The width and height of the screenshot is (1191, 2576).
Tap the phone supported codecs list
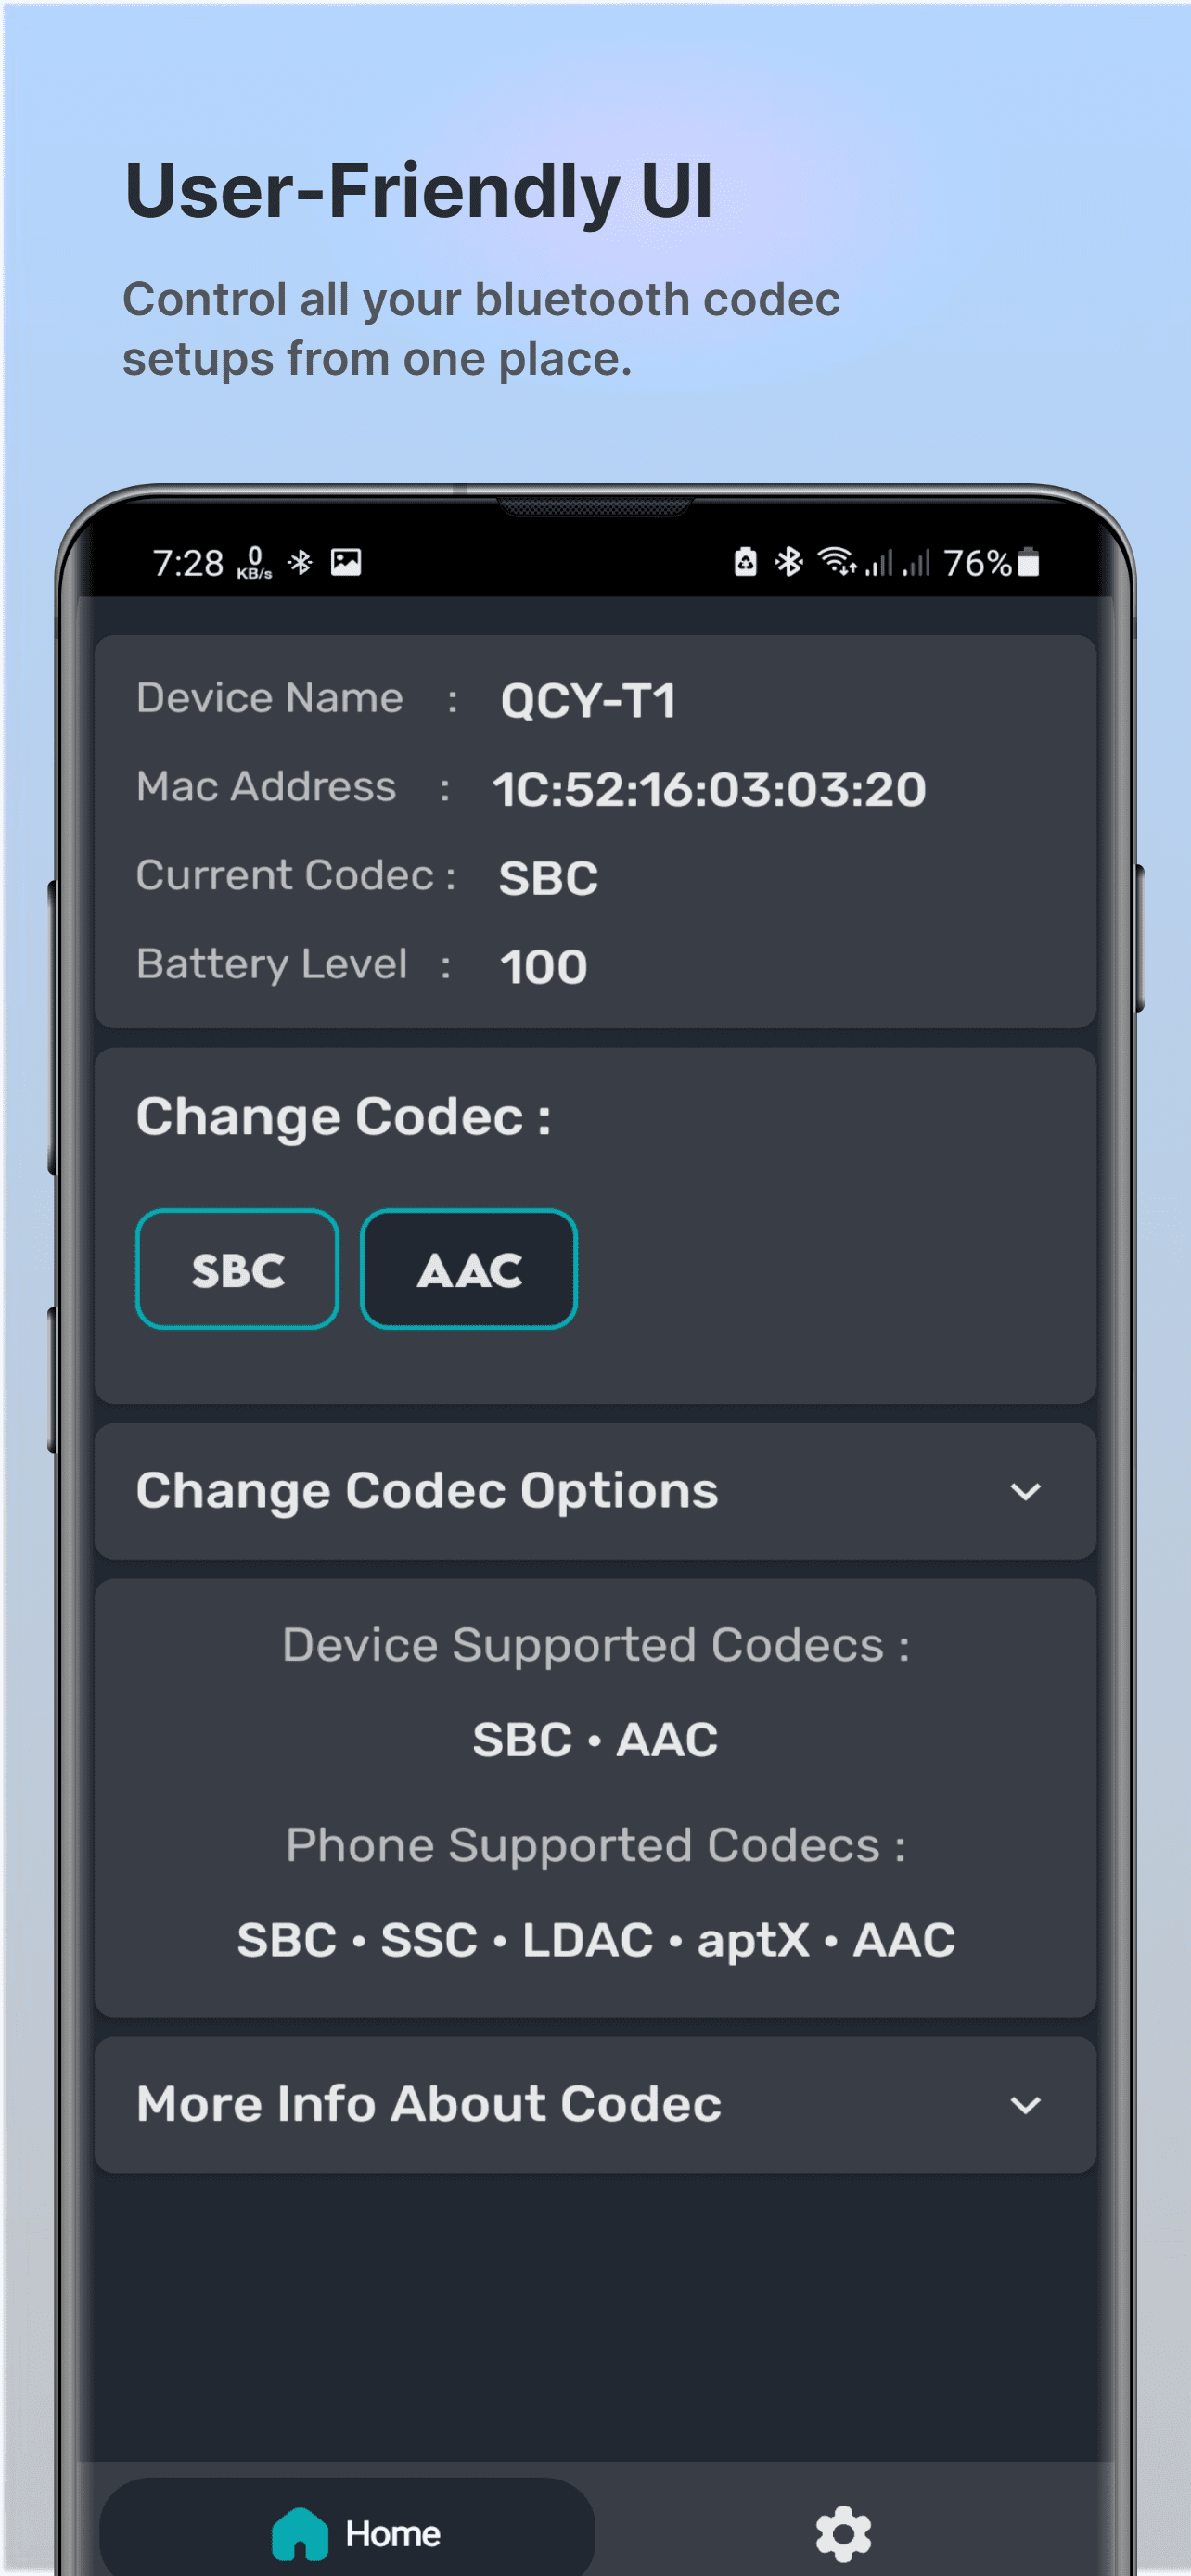[596, 1940]
